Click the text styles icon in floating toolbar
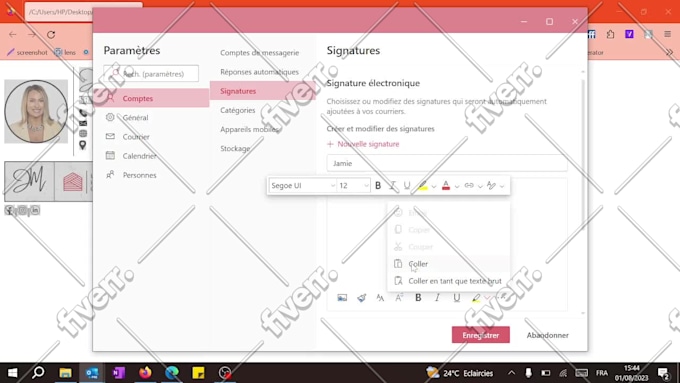Image resolution: width=680 pixels, height=383 pixels. coord(491,186)
